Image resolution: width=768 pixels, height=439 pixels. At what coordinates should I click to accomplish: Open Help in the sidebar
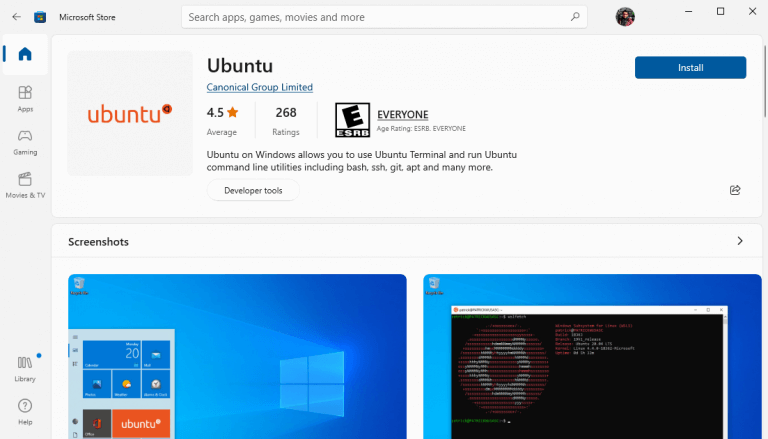(25, 412)
